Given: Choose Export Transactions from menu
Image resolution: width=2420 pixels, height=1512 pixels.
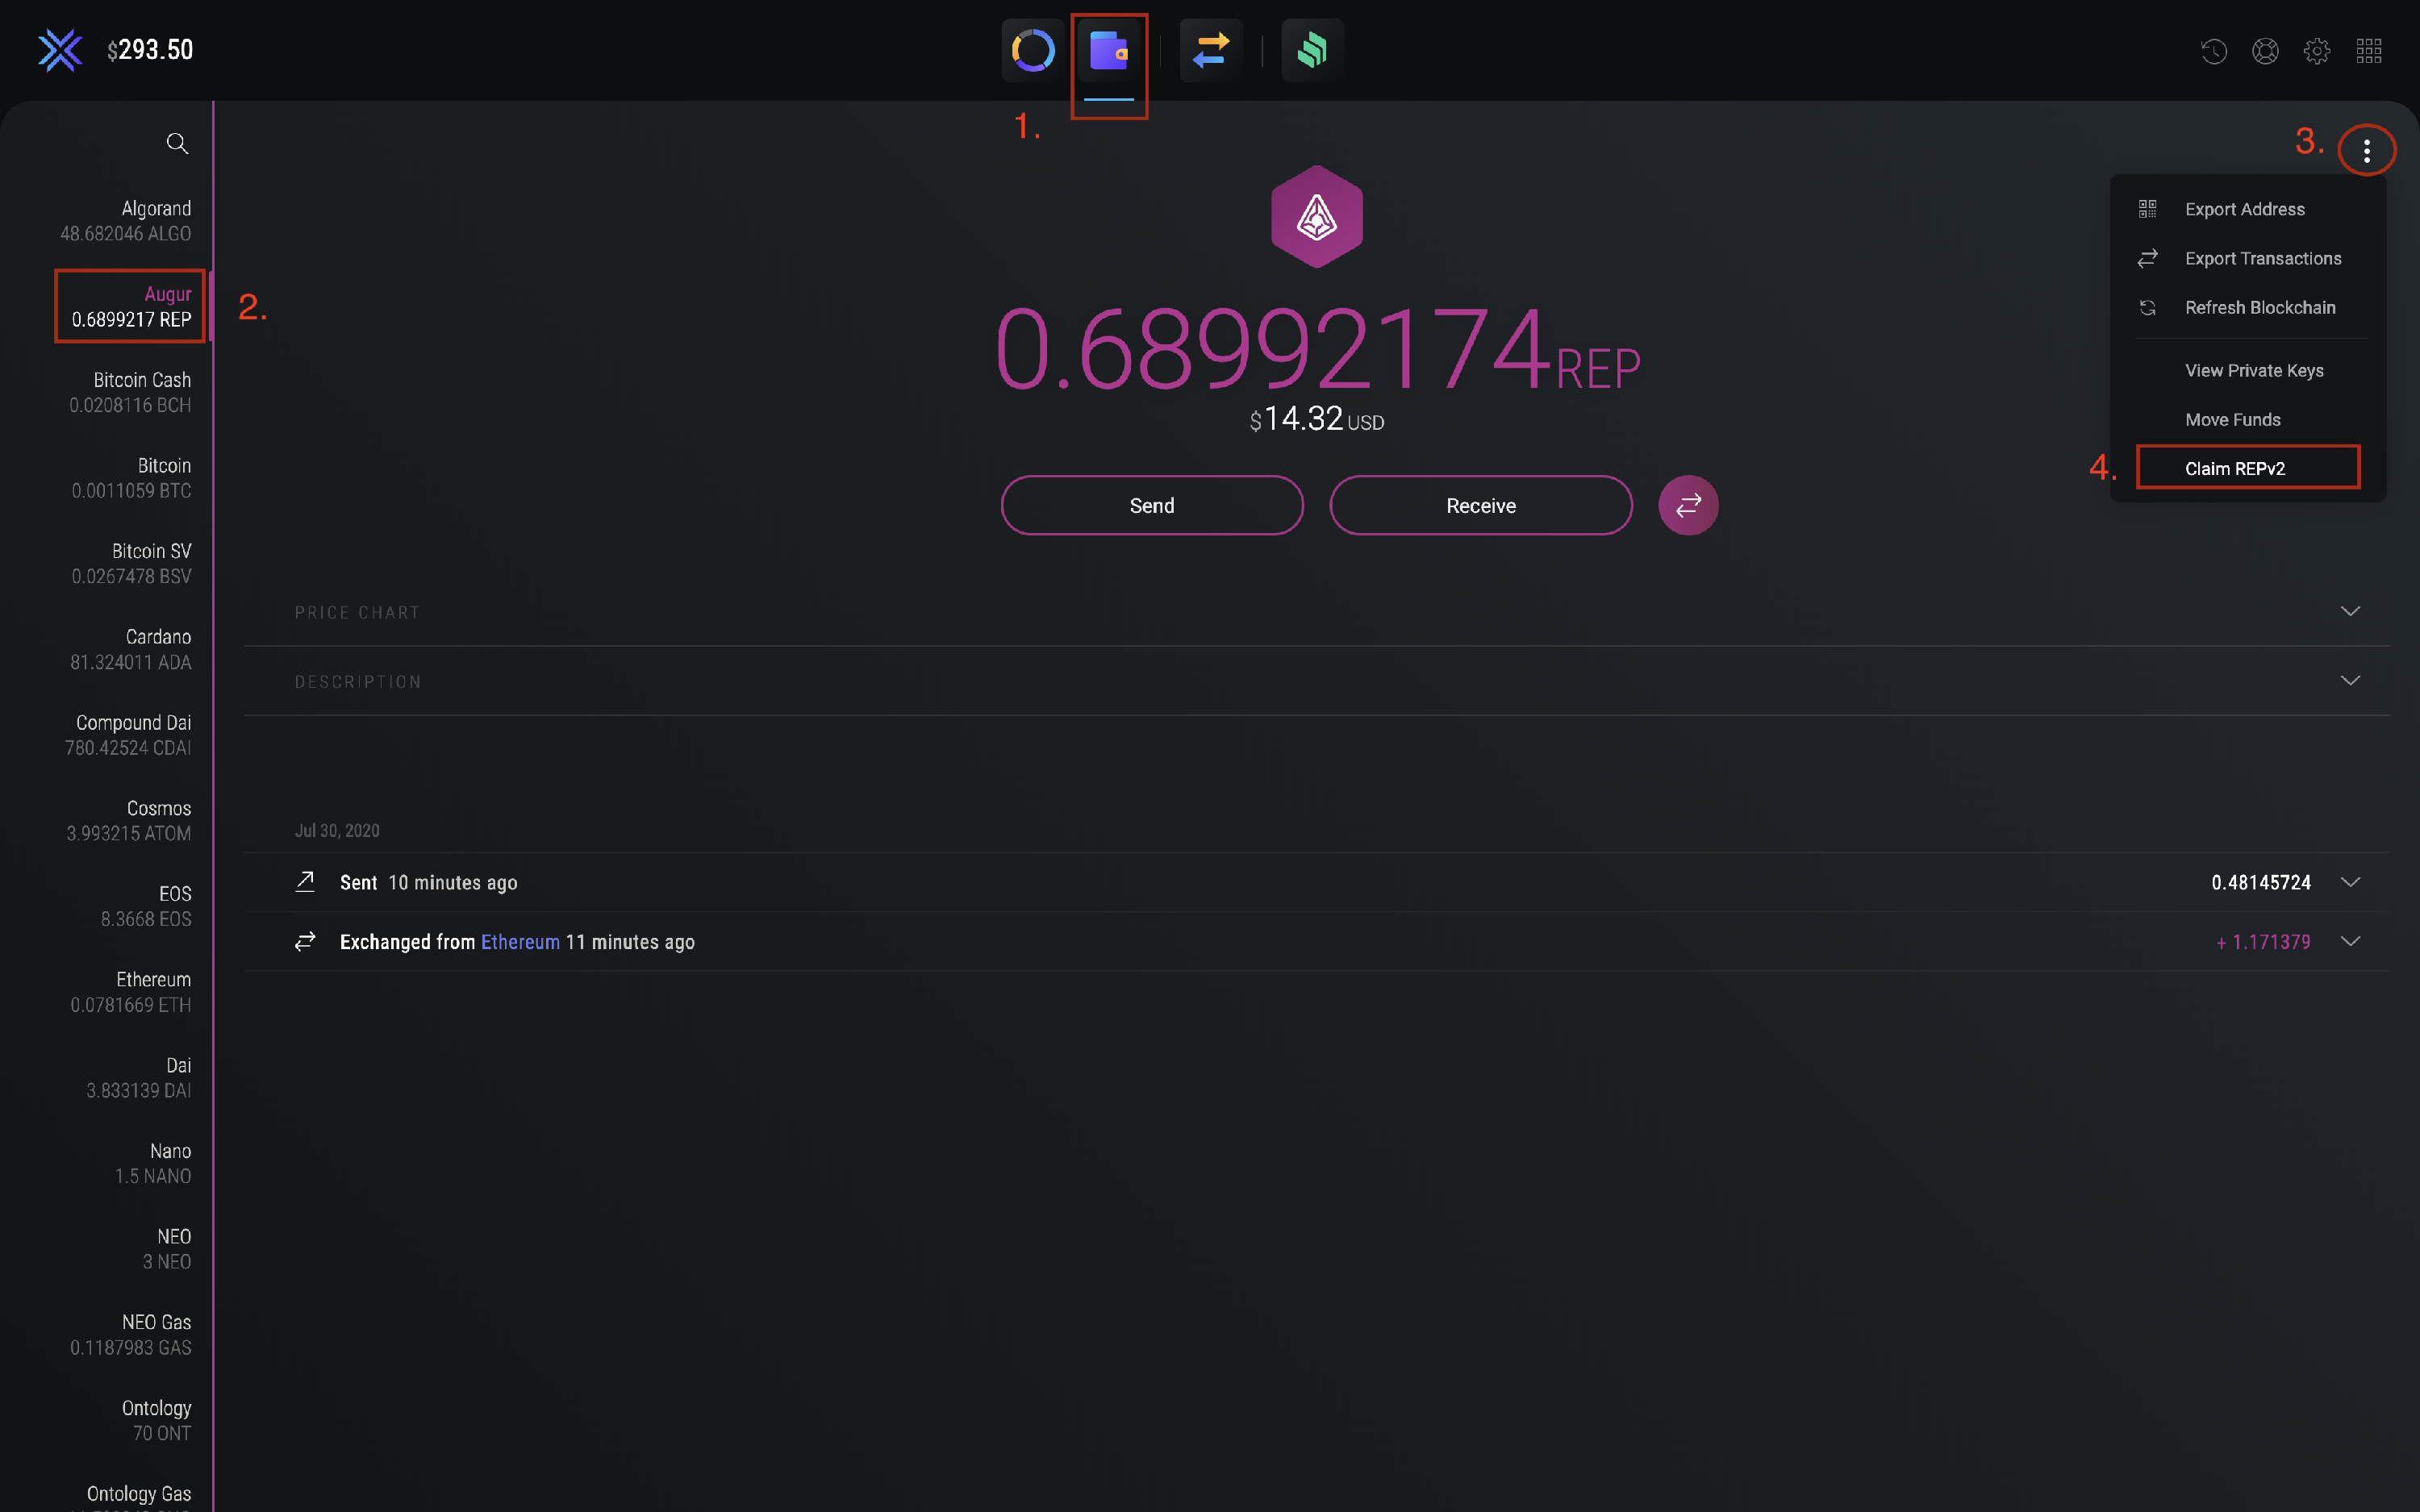Looking at the screenshot, I should 2263,258.
